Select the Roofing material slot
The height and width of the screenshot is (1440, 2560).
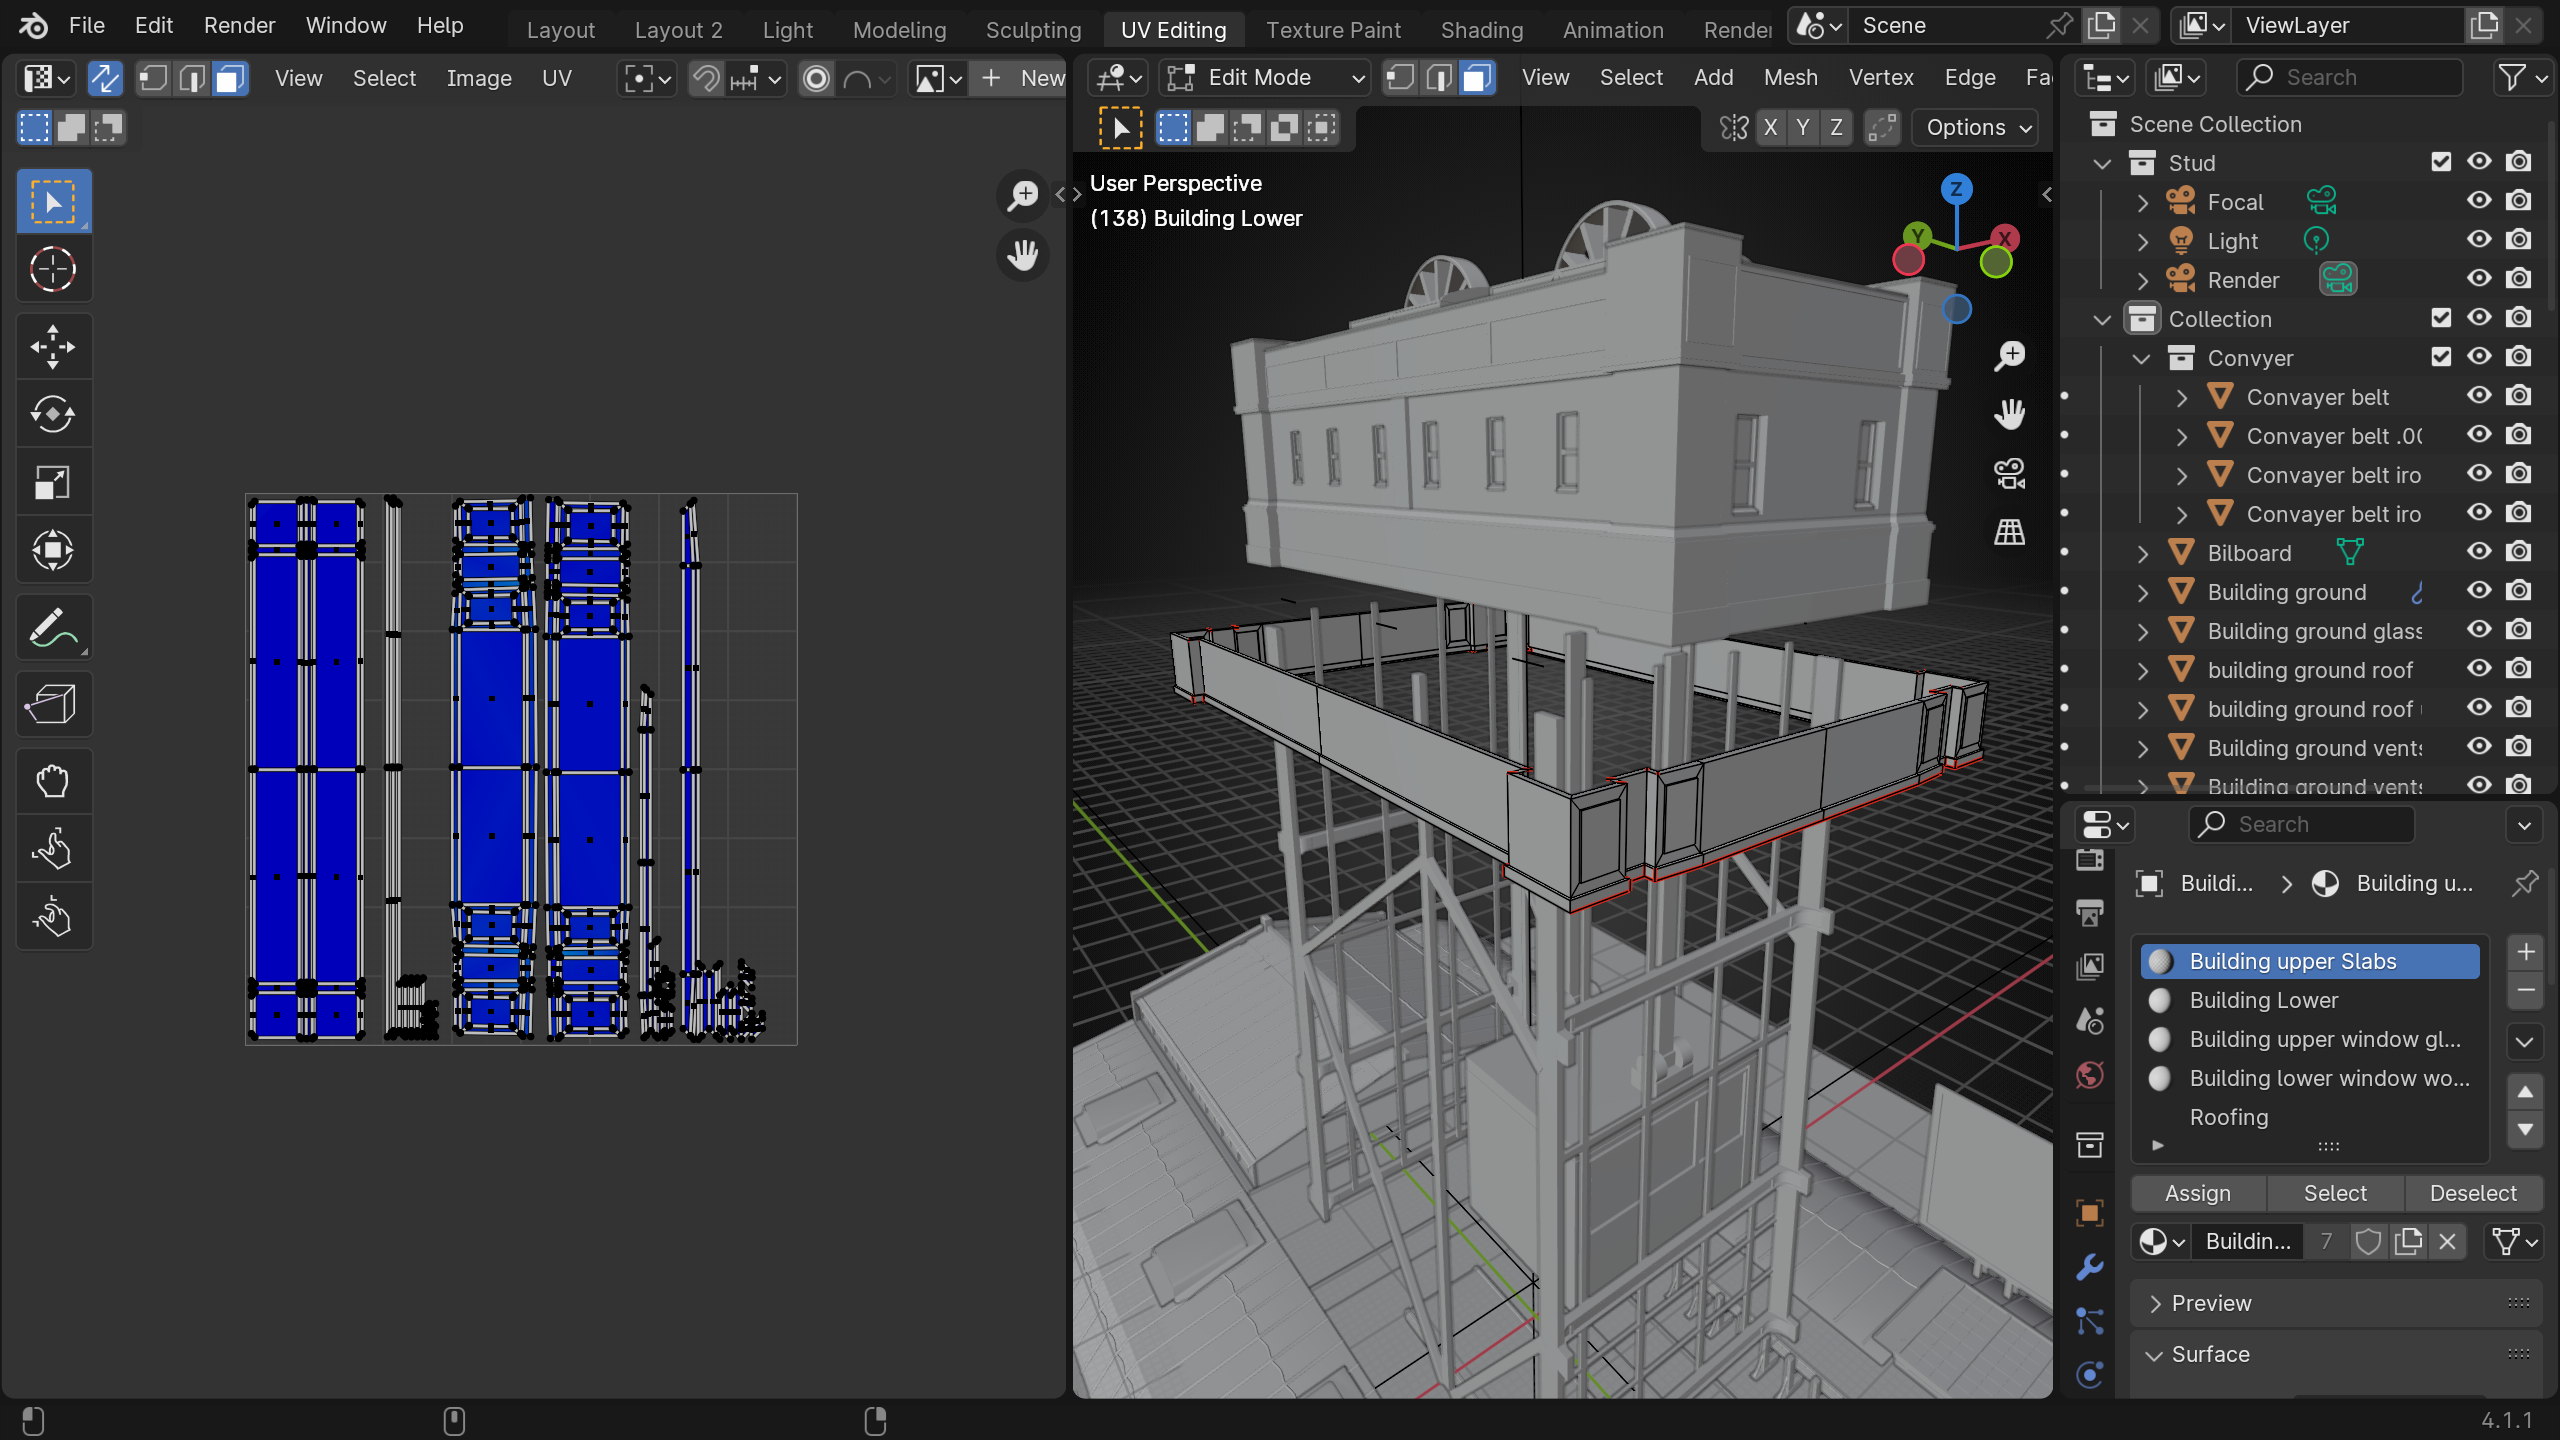2310,1117
